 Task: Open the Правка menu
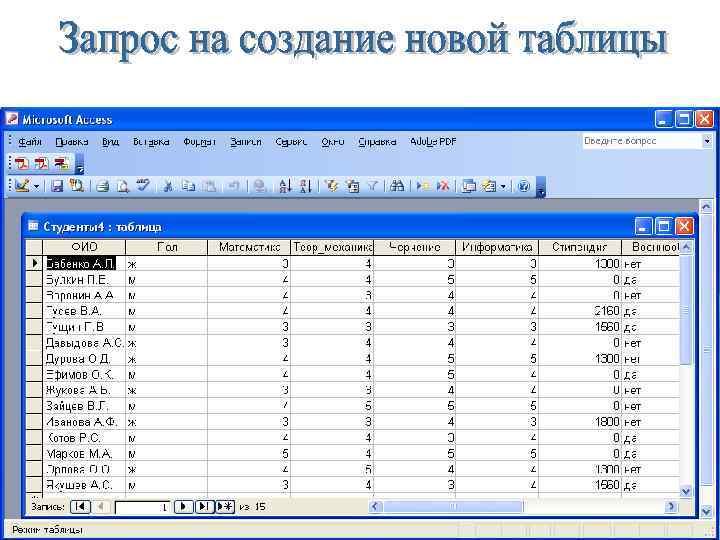(x=72, y=142)
